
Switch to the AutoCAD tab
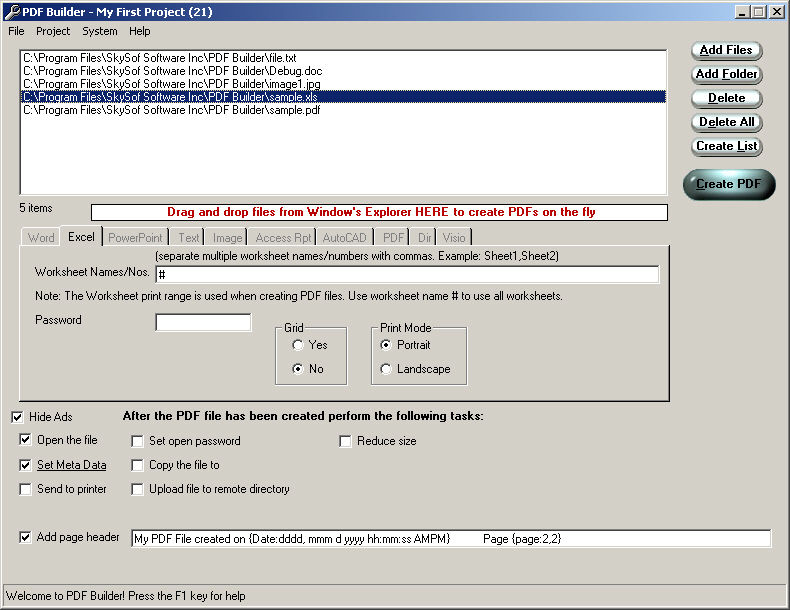point(345,238)
